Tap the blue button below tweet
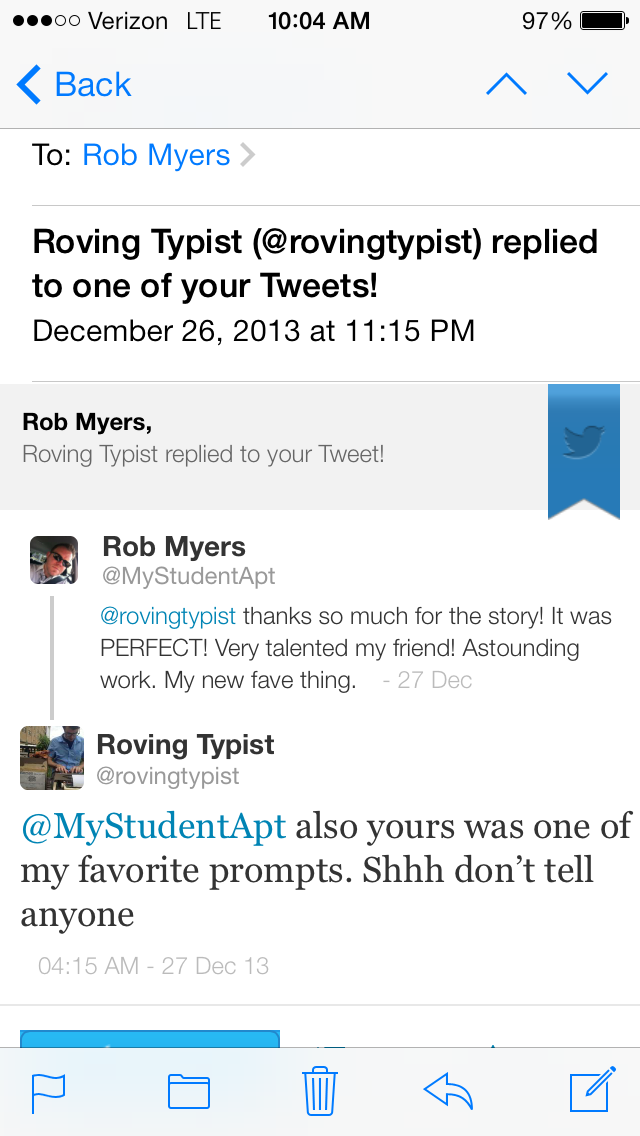640x1136 pixels. tap(150, 1038)
